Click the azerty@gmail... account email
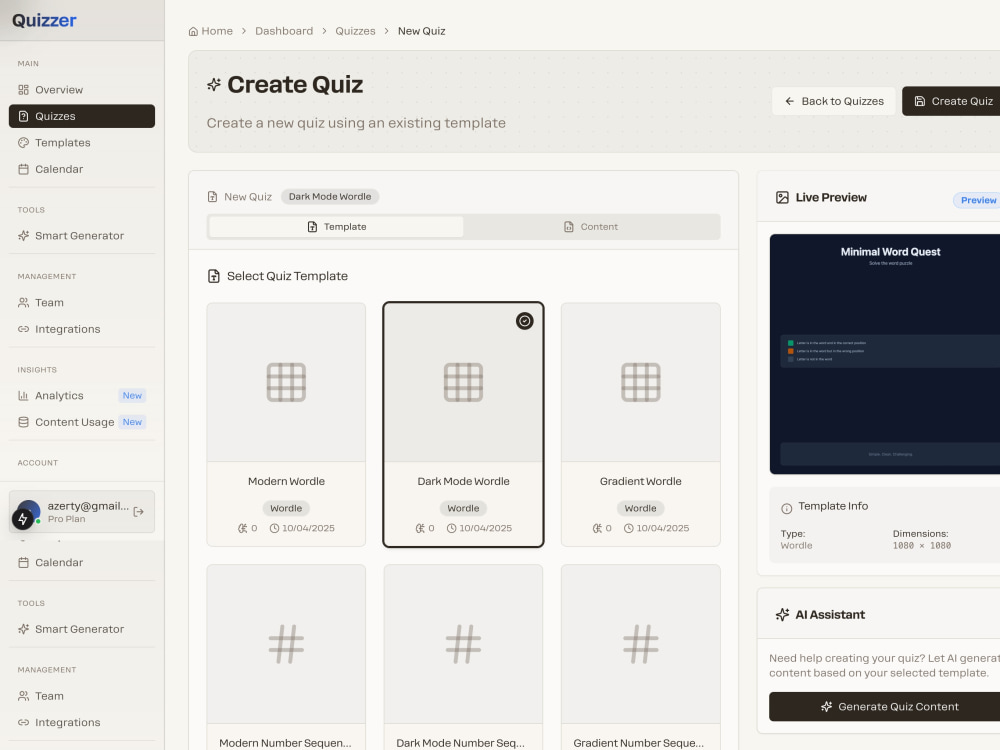The width and height of the screenshot is (1000, 750). (x=88, y=506)
